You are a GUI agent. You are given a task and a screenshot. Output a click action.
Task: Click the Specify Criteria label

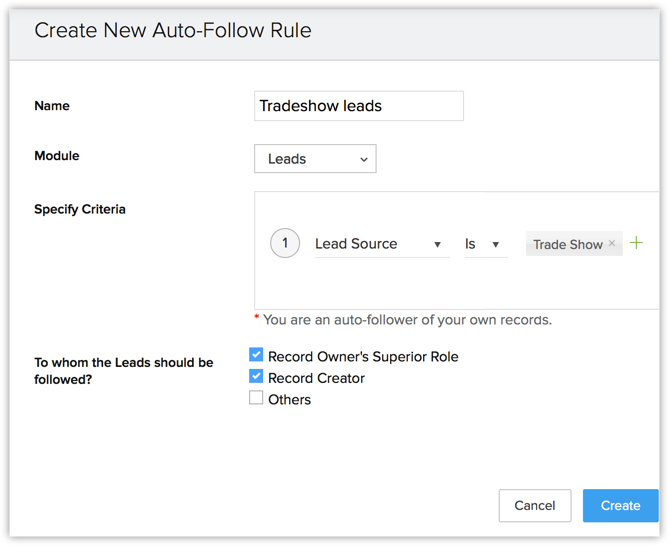[x=80, y=210]
